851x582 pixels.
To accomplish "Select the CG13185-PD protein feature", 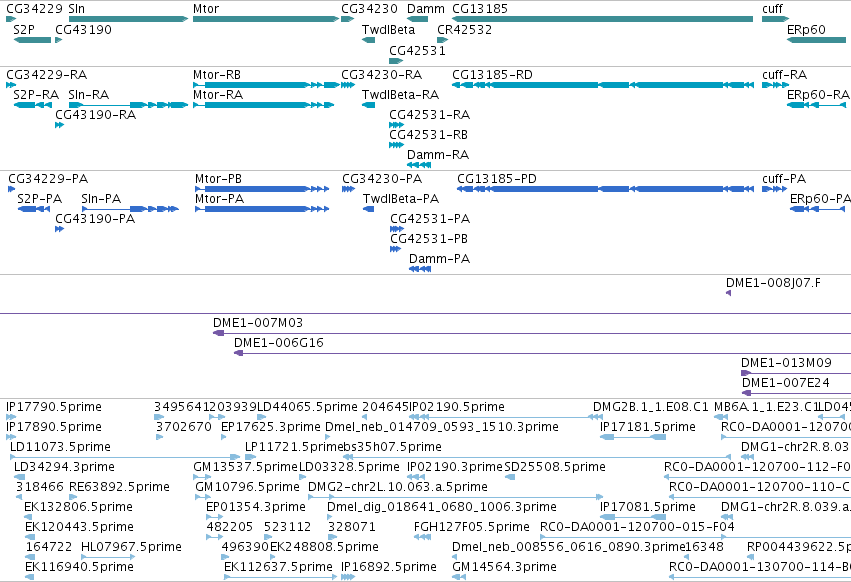I will tap(605, 189).
